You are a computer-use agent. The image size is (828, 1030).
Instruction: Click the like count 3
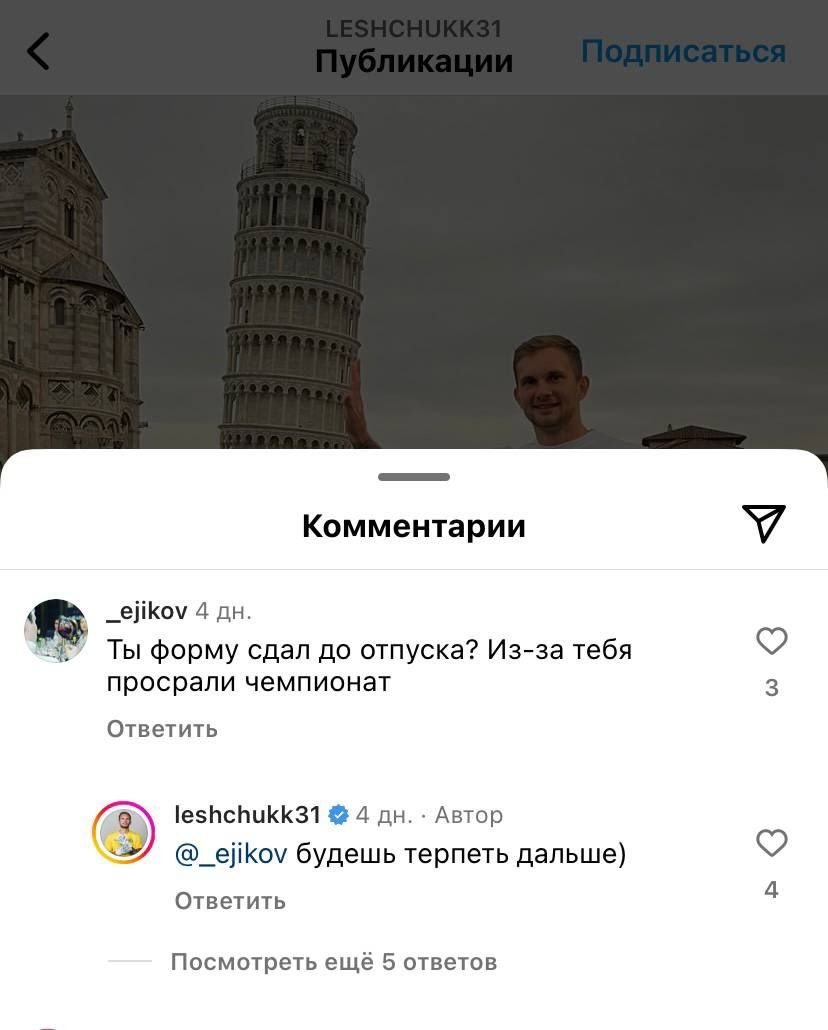click(771, 688)
